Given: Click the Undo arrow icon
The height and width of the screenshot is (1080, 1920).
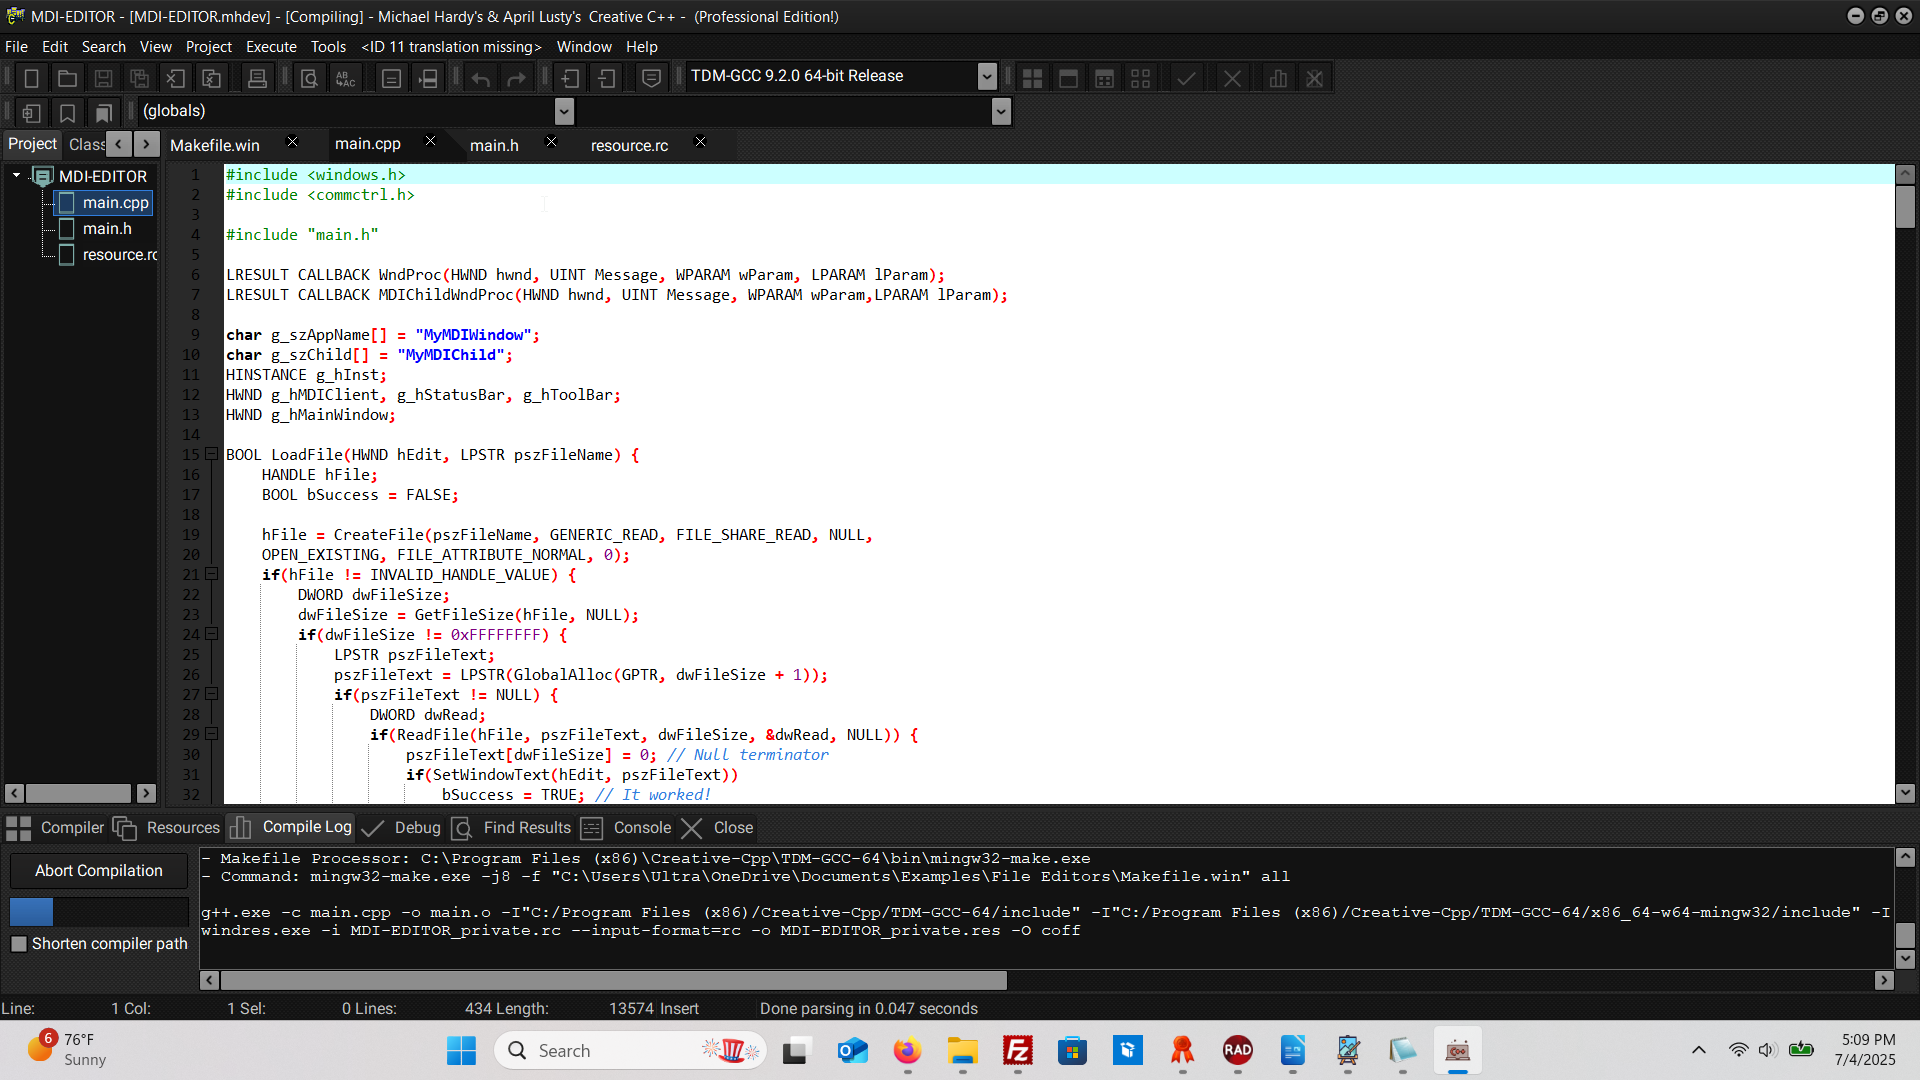Looking at the screenshot, I should pos(481,78).
